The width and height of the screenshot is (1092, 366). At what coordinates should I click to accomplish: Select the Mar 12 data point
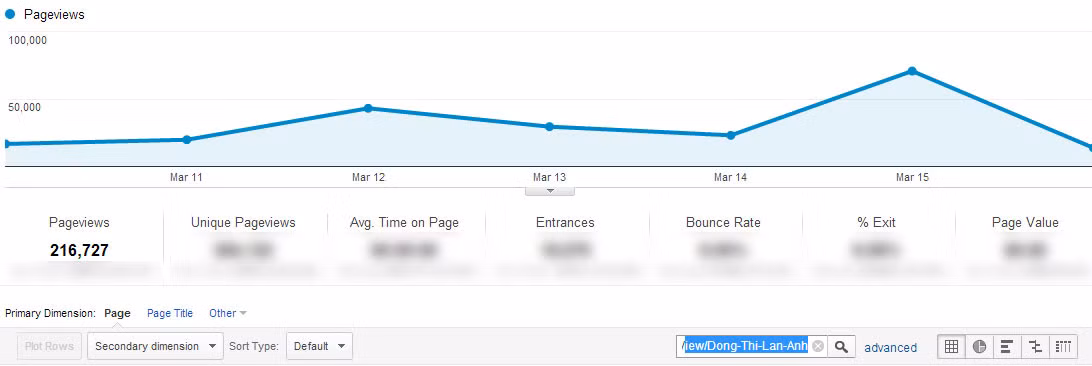(x=368, y=109)
